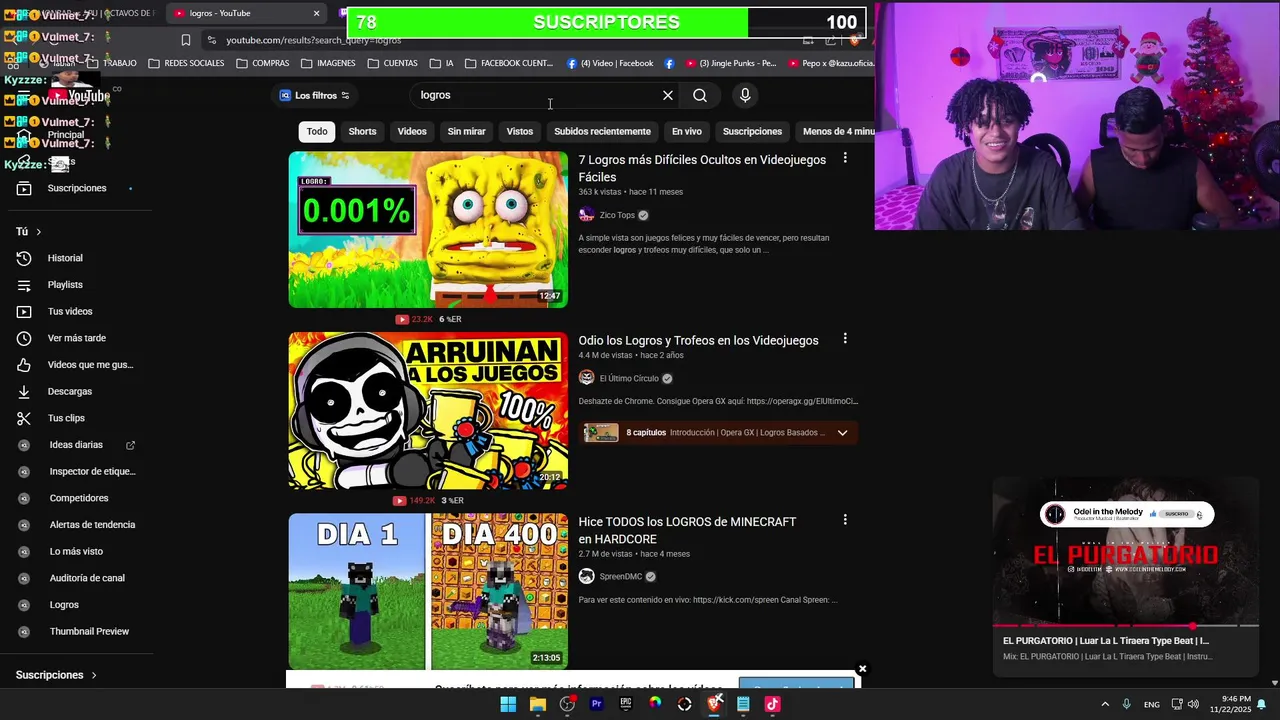Open options menu for 7 Logros más Difíciles video
Screen dimensions: 1280x720
845,158
